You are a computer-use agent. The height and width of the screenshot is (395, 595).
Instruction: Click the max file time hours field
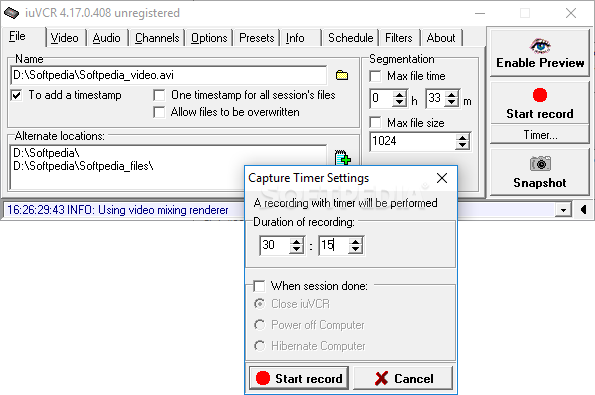pyautogui.click(x=381, y=99)
